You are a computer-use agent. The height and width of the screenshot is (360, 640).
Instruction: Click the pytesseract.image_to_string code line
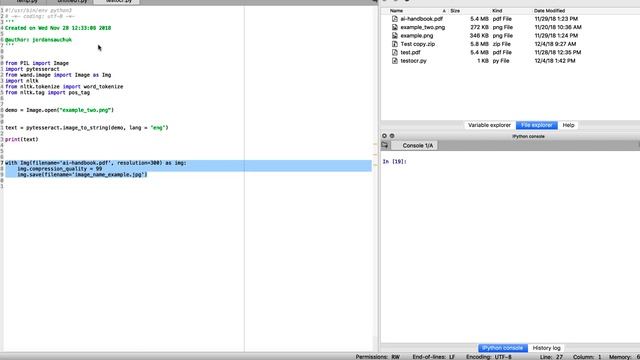[87, 128]
